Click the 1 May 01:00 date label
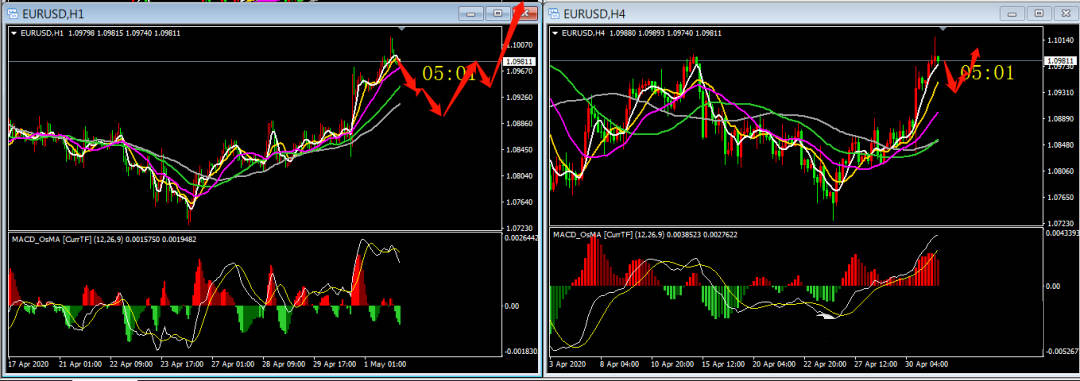Image resolution: width=1080 pixels, height=381 pixels. pos(385,364)
